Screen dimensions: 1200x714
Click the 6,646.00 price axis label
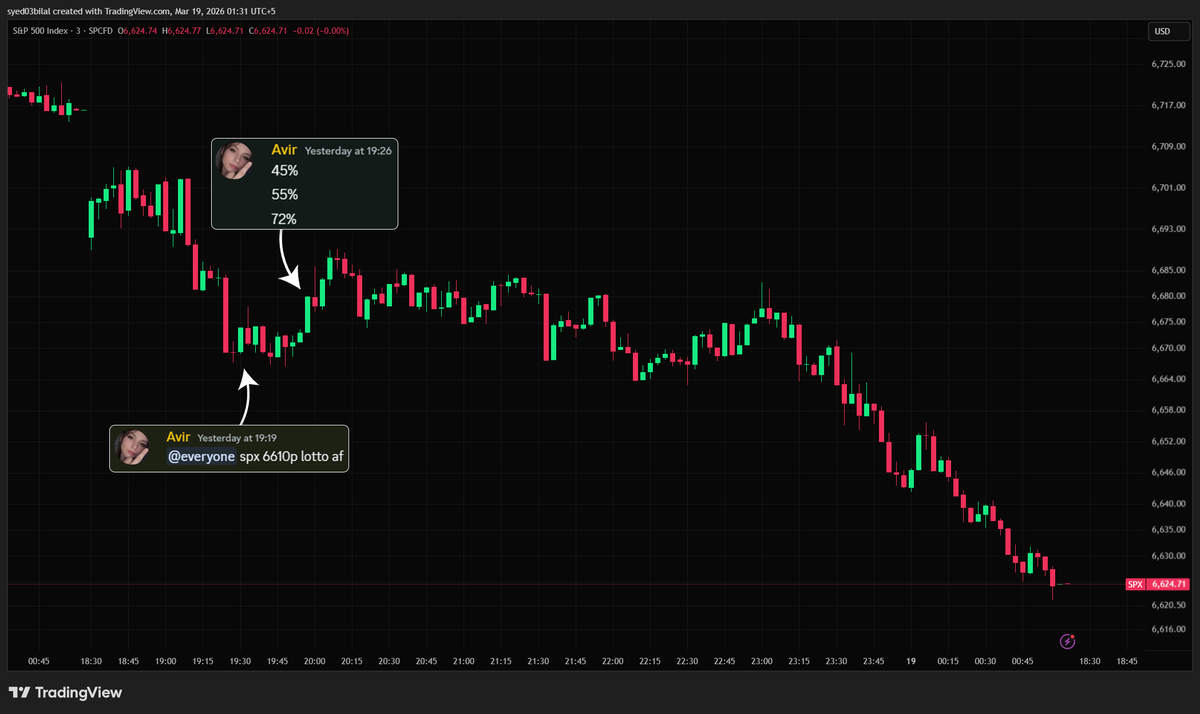pyautogui.click(x=1168, y=472)
